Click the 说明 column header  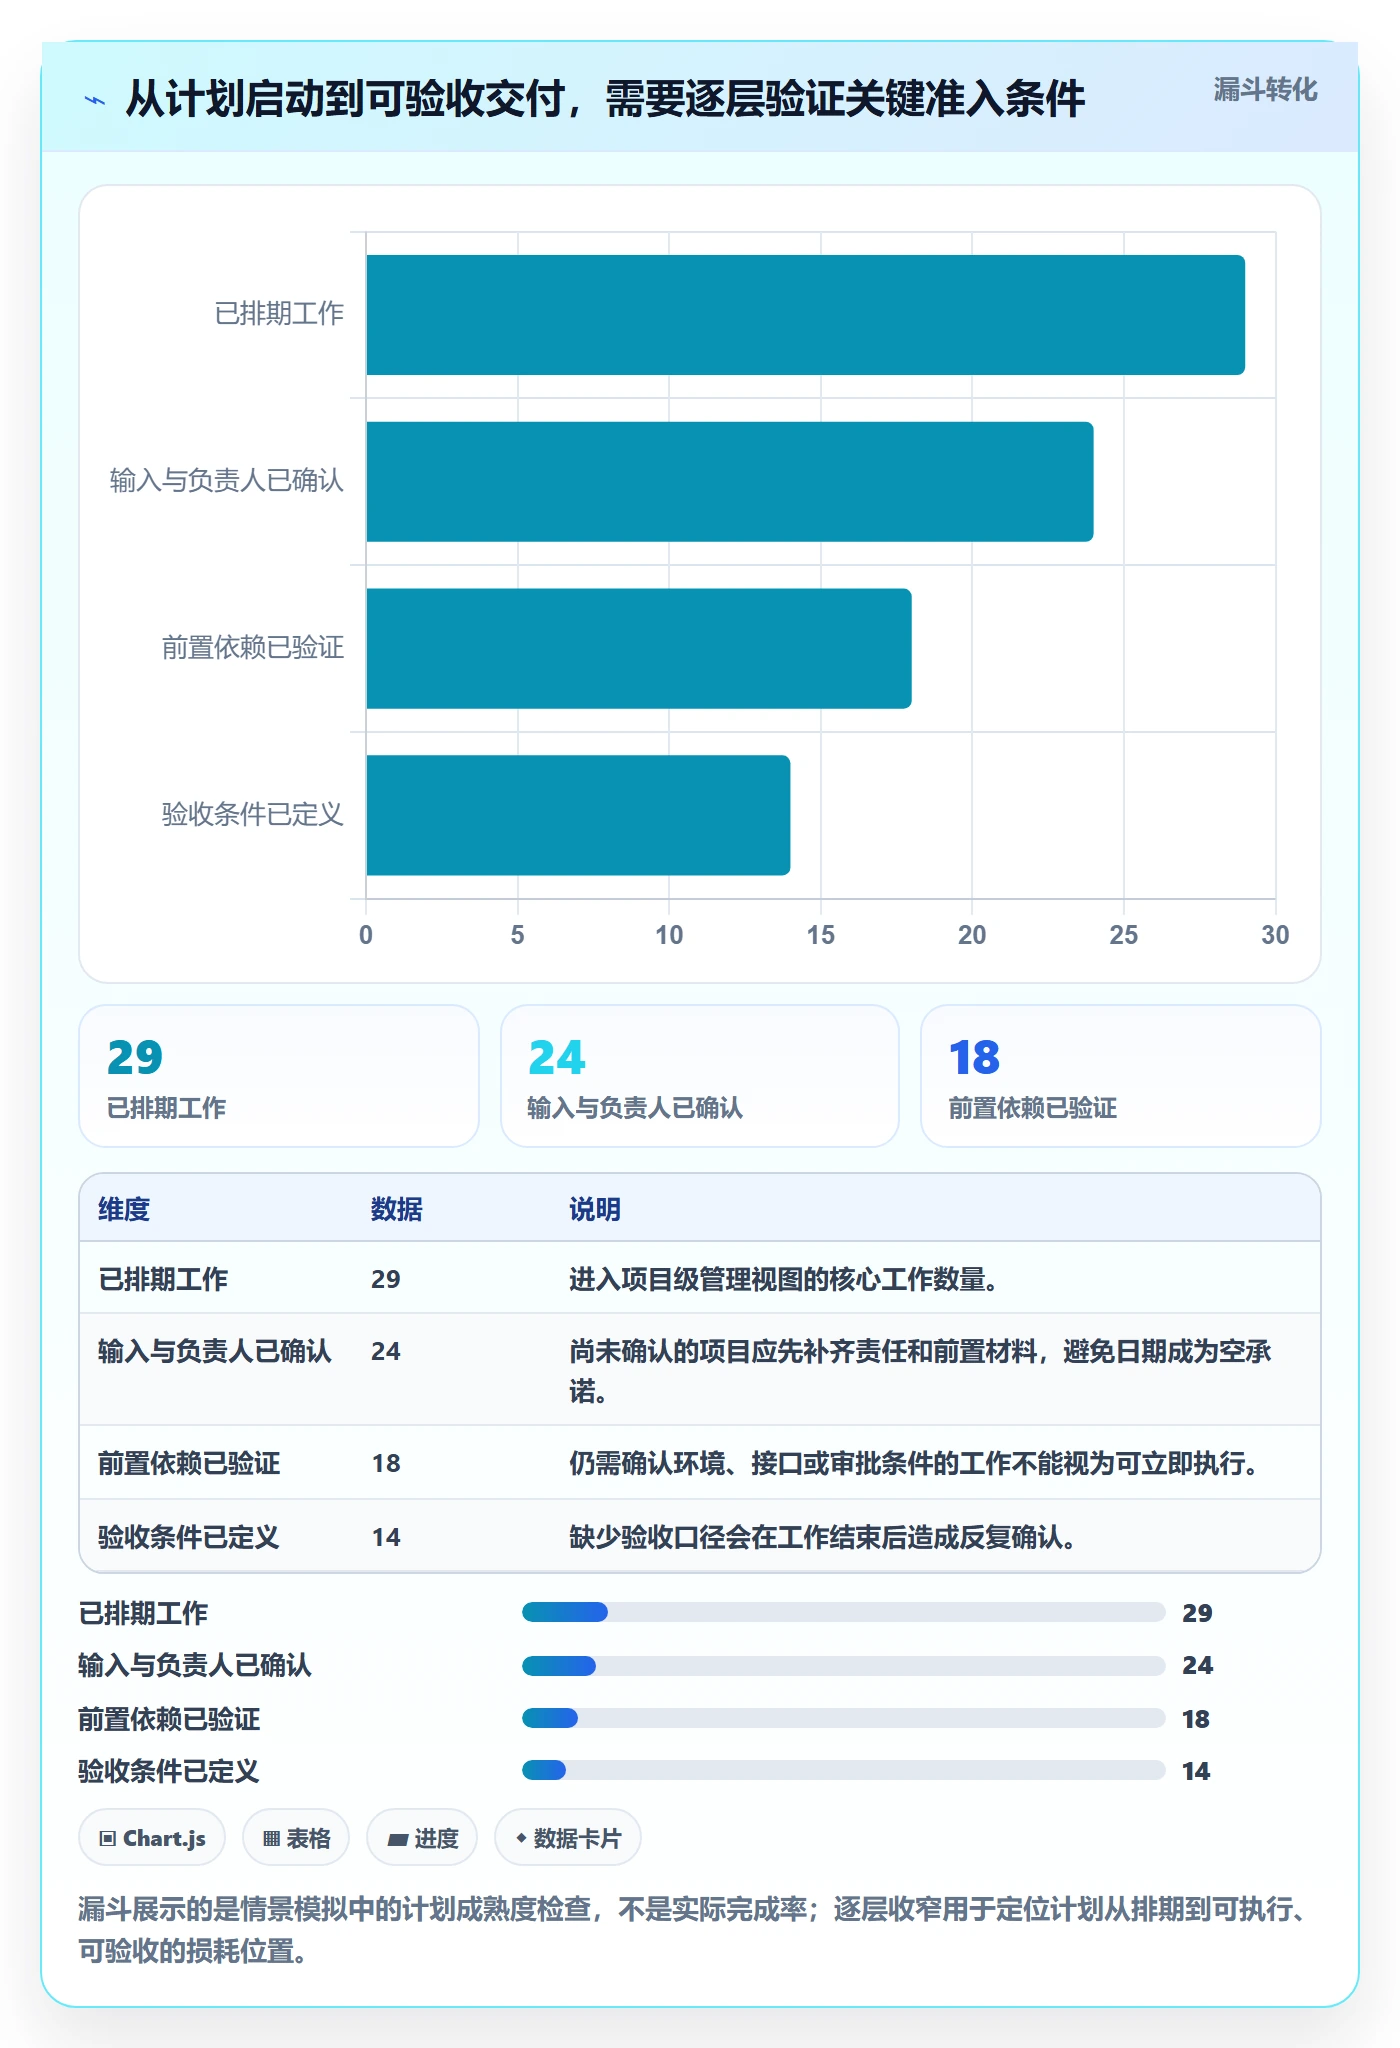(x=595, y=1209)
